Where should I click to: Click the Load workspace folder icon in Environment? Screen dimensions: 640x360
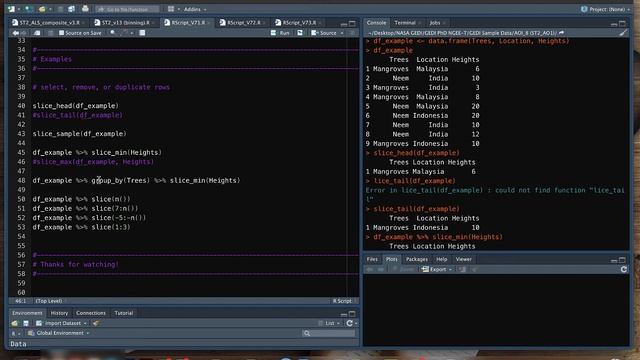tap(15, 323)
